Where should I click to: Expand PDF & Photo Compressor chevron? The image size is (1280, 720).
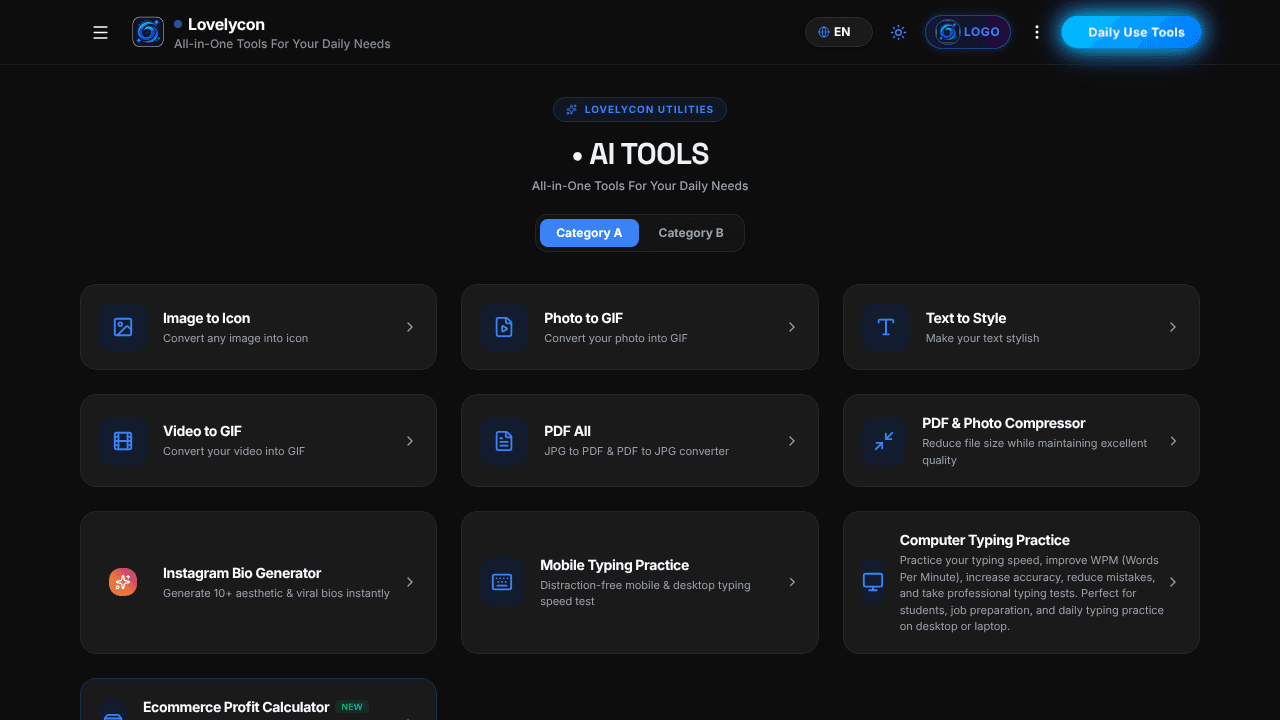click(x=1173, y=441)
